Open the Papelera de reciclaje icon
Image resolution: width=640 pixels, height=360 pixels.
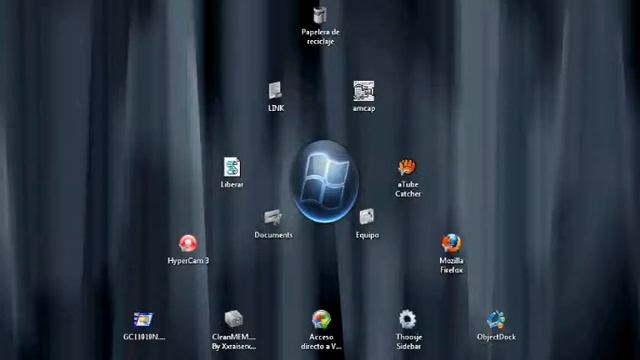pyautogui.click(x=320, y=16)
